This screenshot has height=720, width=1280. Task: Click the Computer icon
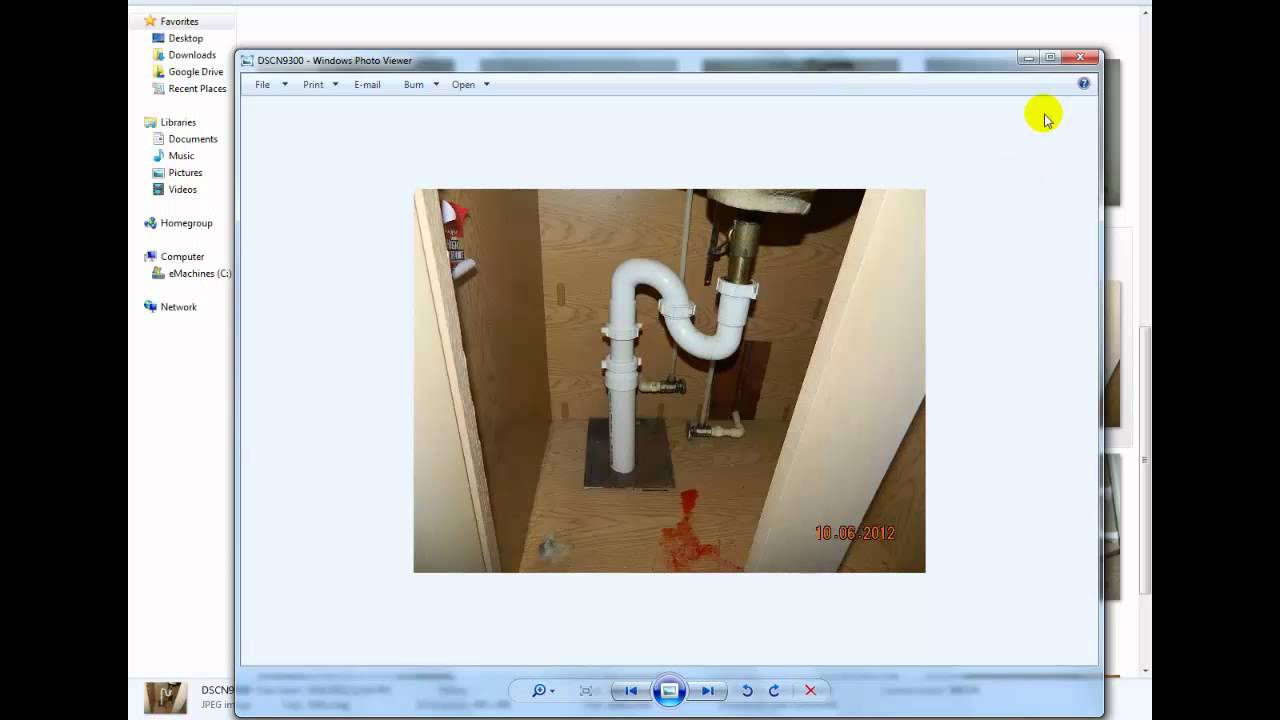pyautogui.click(x=150, y=257)
